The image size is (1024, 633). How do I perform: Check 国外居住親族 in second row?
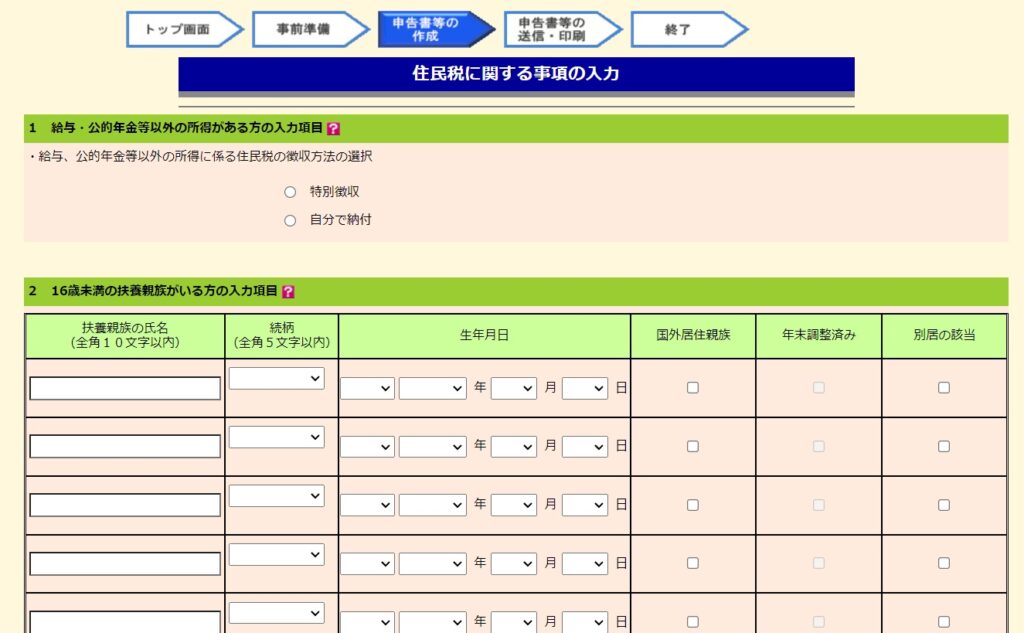693,447
